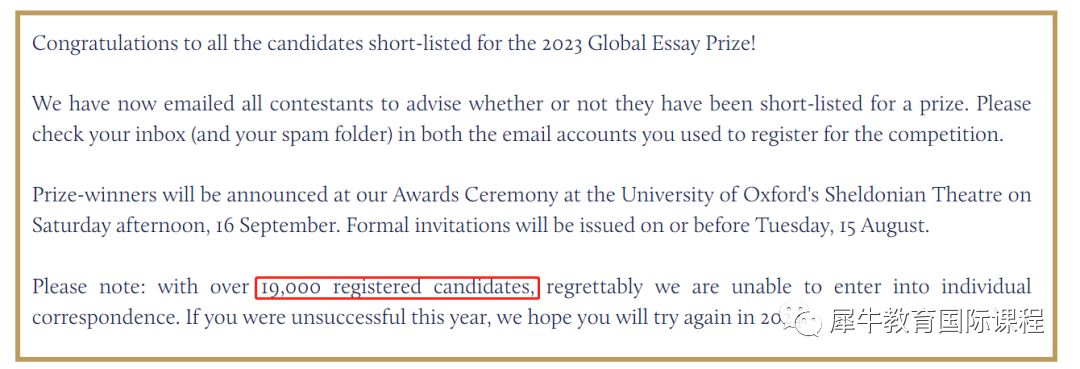Click 'check your inbox' text

(109, 134)
